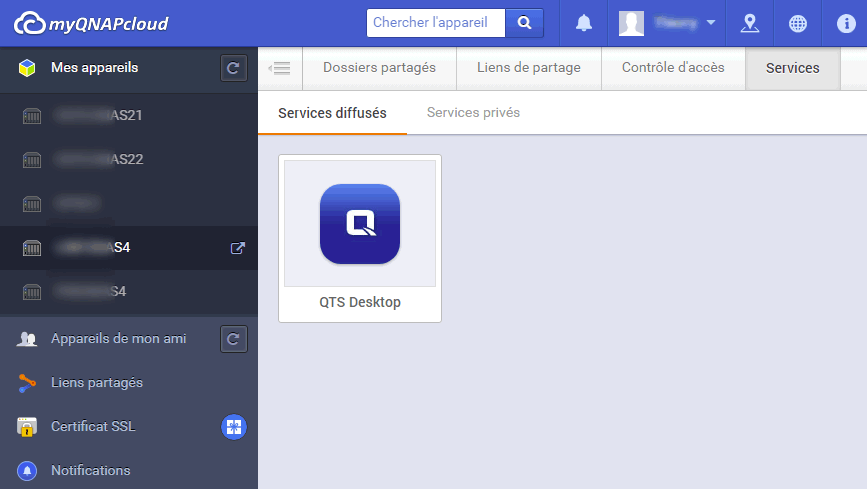Open Liens partagés in the sidebar
Screen dimensions: 867x489
coord(97,382)
